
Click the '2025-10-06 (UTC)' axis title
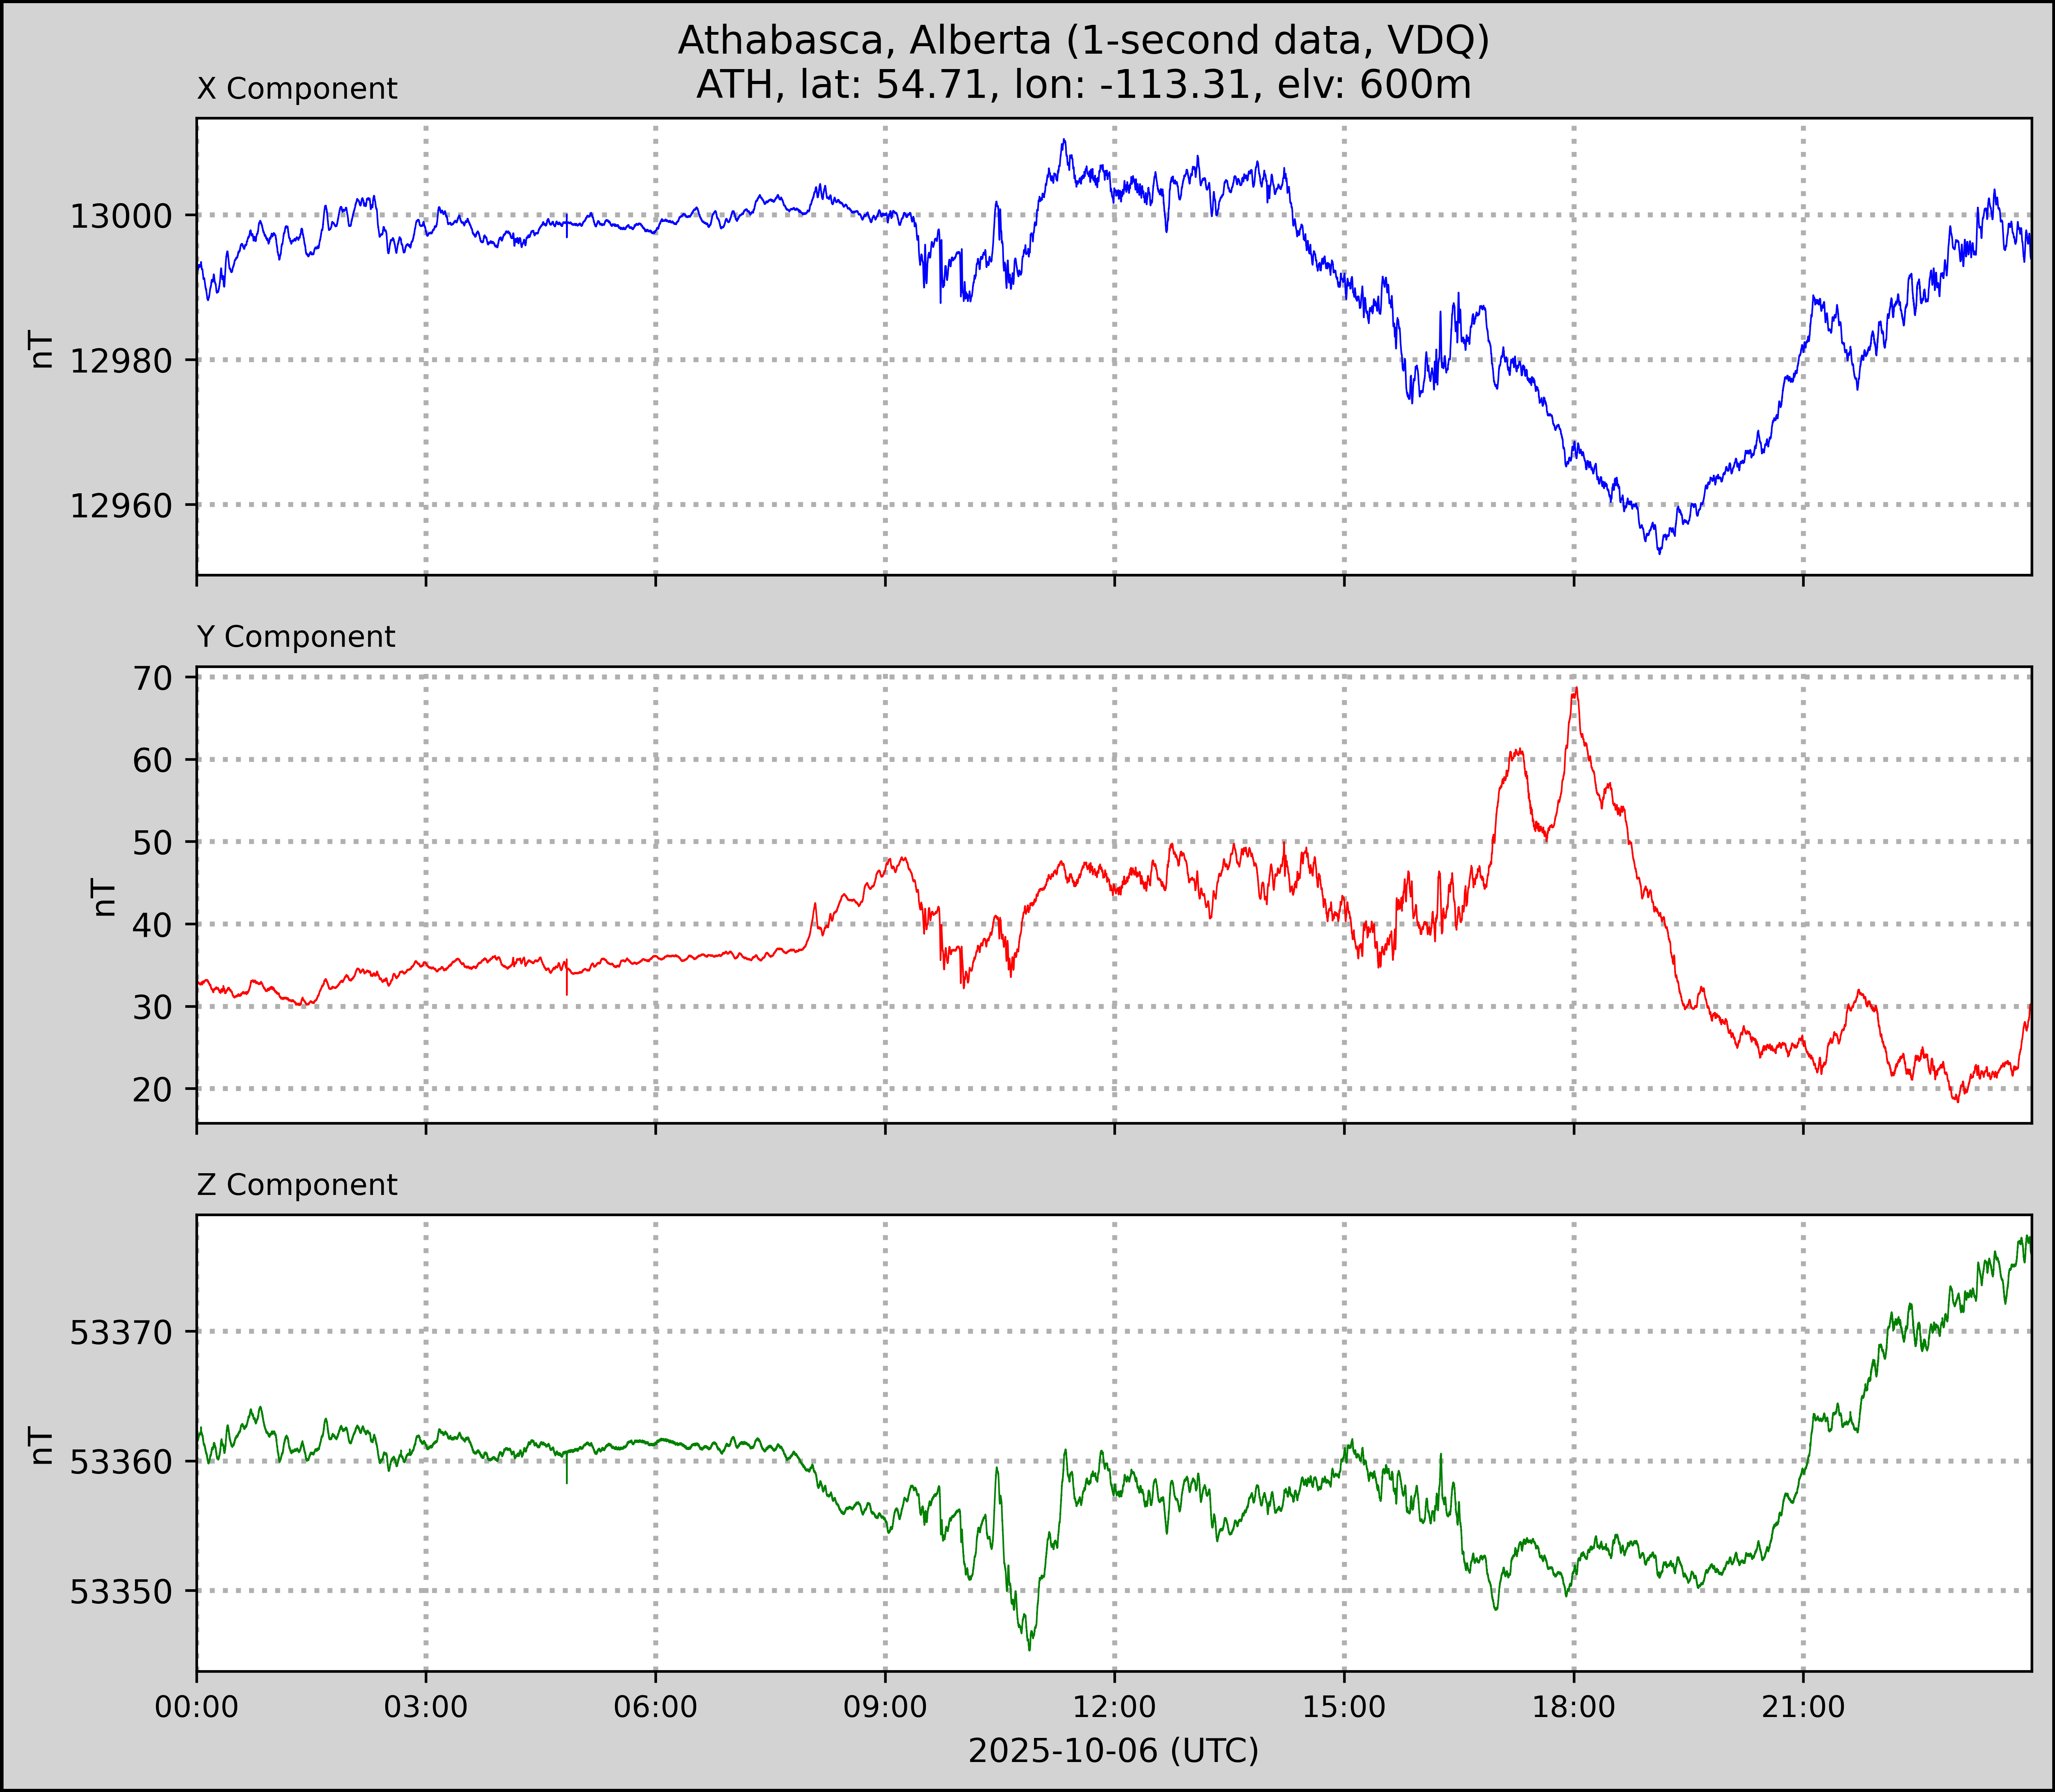[1113, 1750]
